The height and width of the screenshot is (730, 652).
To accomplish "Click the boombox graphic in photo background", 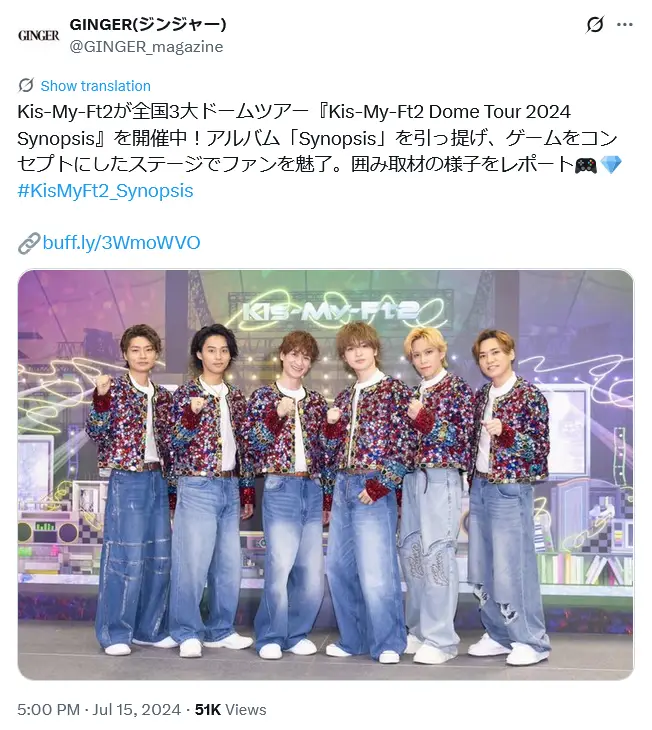I will pos(51,531).
